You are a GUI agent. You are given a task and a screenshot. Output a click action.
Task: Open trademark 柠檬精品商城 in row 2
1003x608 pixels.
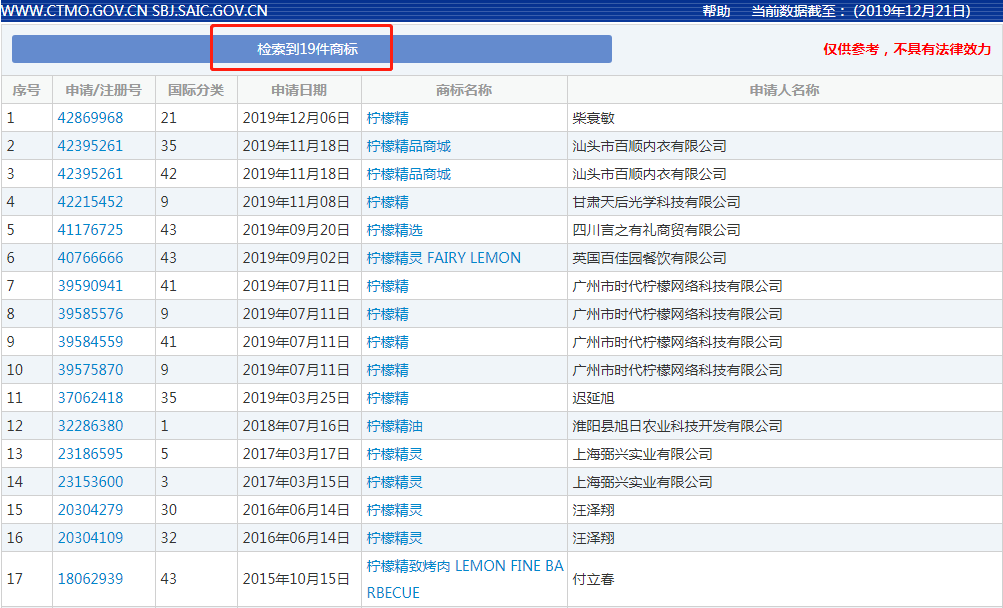click(412, 145)
